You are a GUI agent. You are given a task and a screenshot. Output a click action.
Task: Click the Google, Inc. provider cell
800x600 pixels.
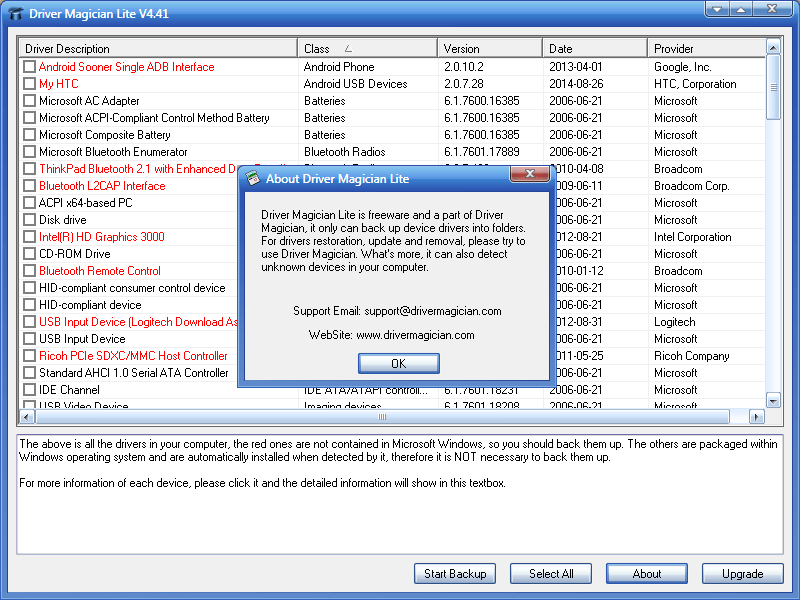(x=683, y=67)
